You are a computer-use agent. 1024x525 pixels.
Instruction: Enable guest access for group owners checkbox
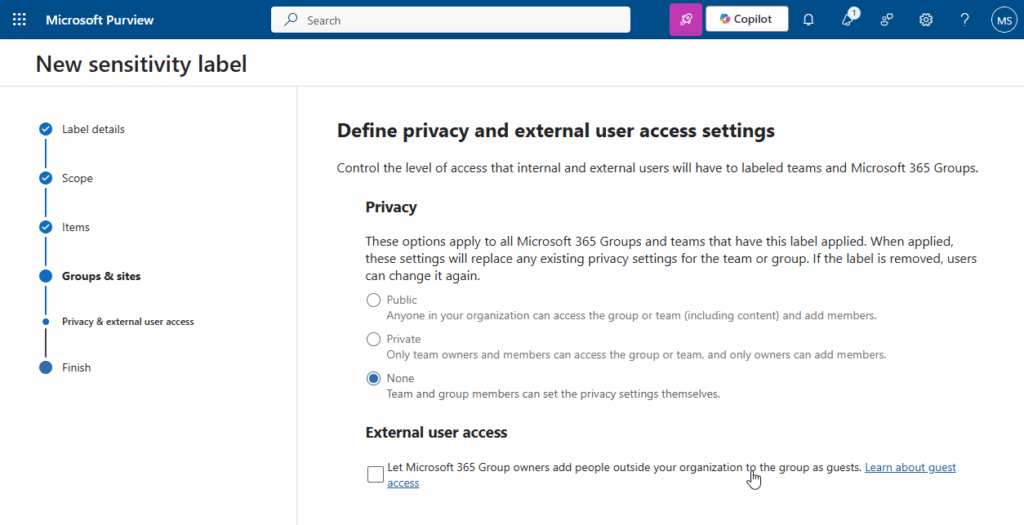(375, 474)
